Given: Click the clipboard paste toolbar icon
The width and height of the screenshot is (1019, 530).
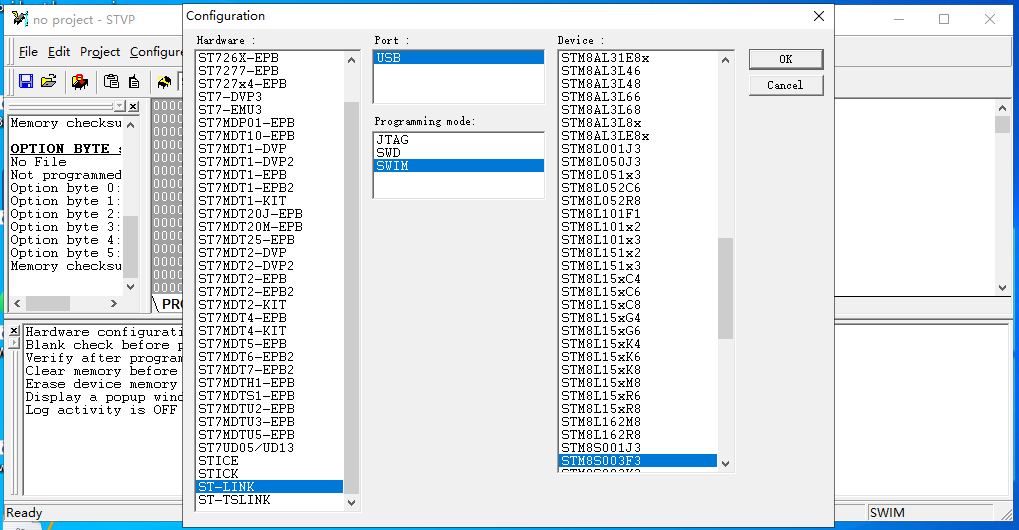Looking at the screenshot, I should (x=112, y=81).
